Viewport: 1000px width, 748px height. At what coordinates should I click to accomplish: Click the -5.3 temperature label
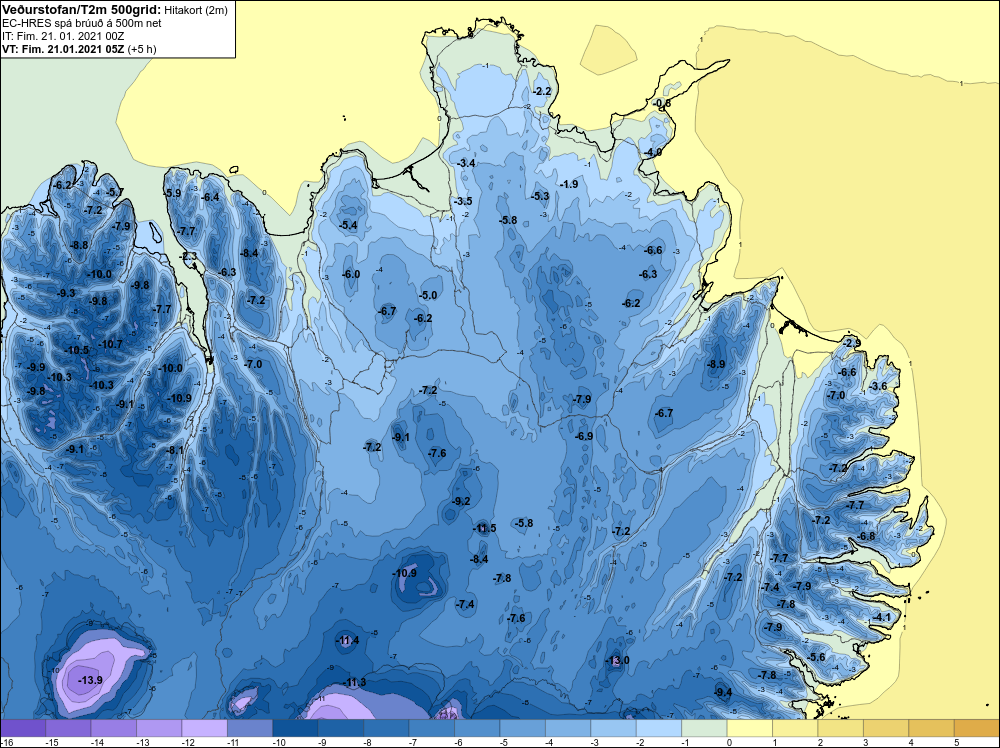(540, 196)
